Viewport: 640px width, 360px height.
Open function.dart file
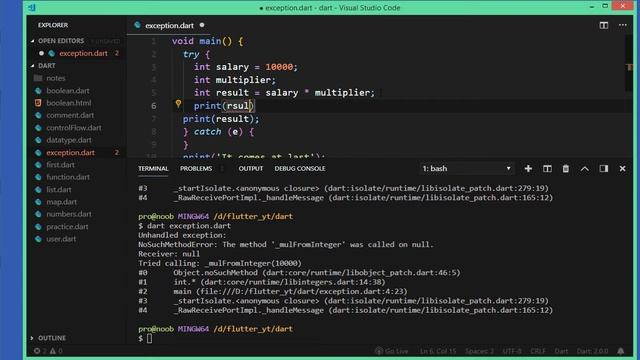[68, 177]
